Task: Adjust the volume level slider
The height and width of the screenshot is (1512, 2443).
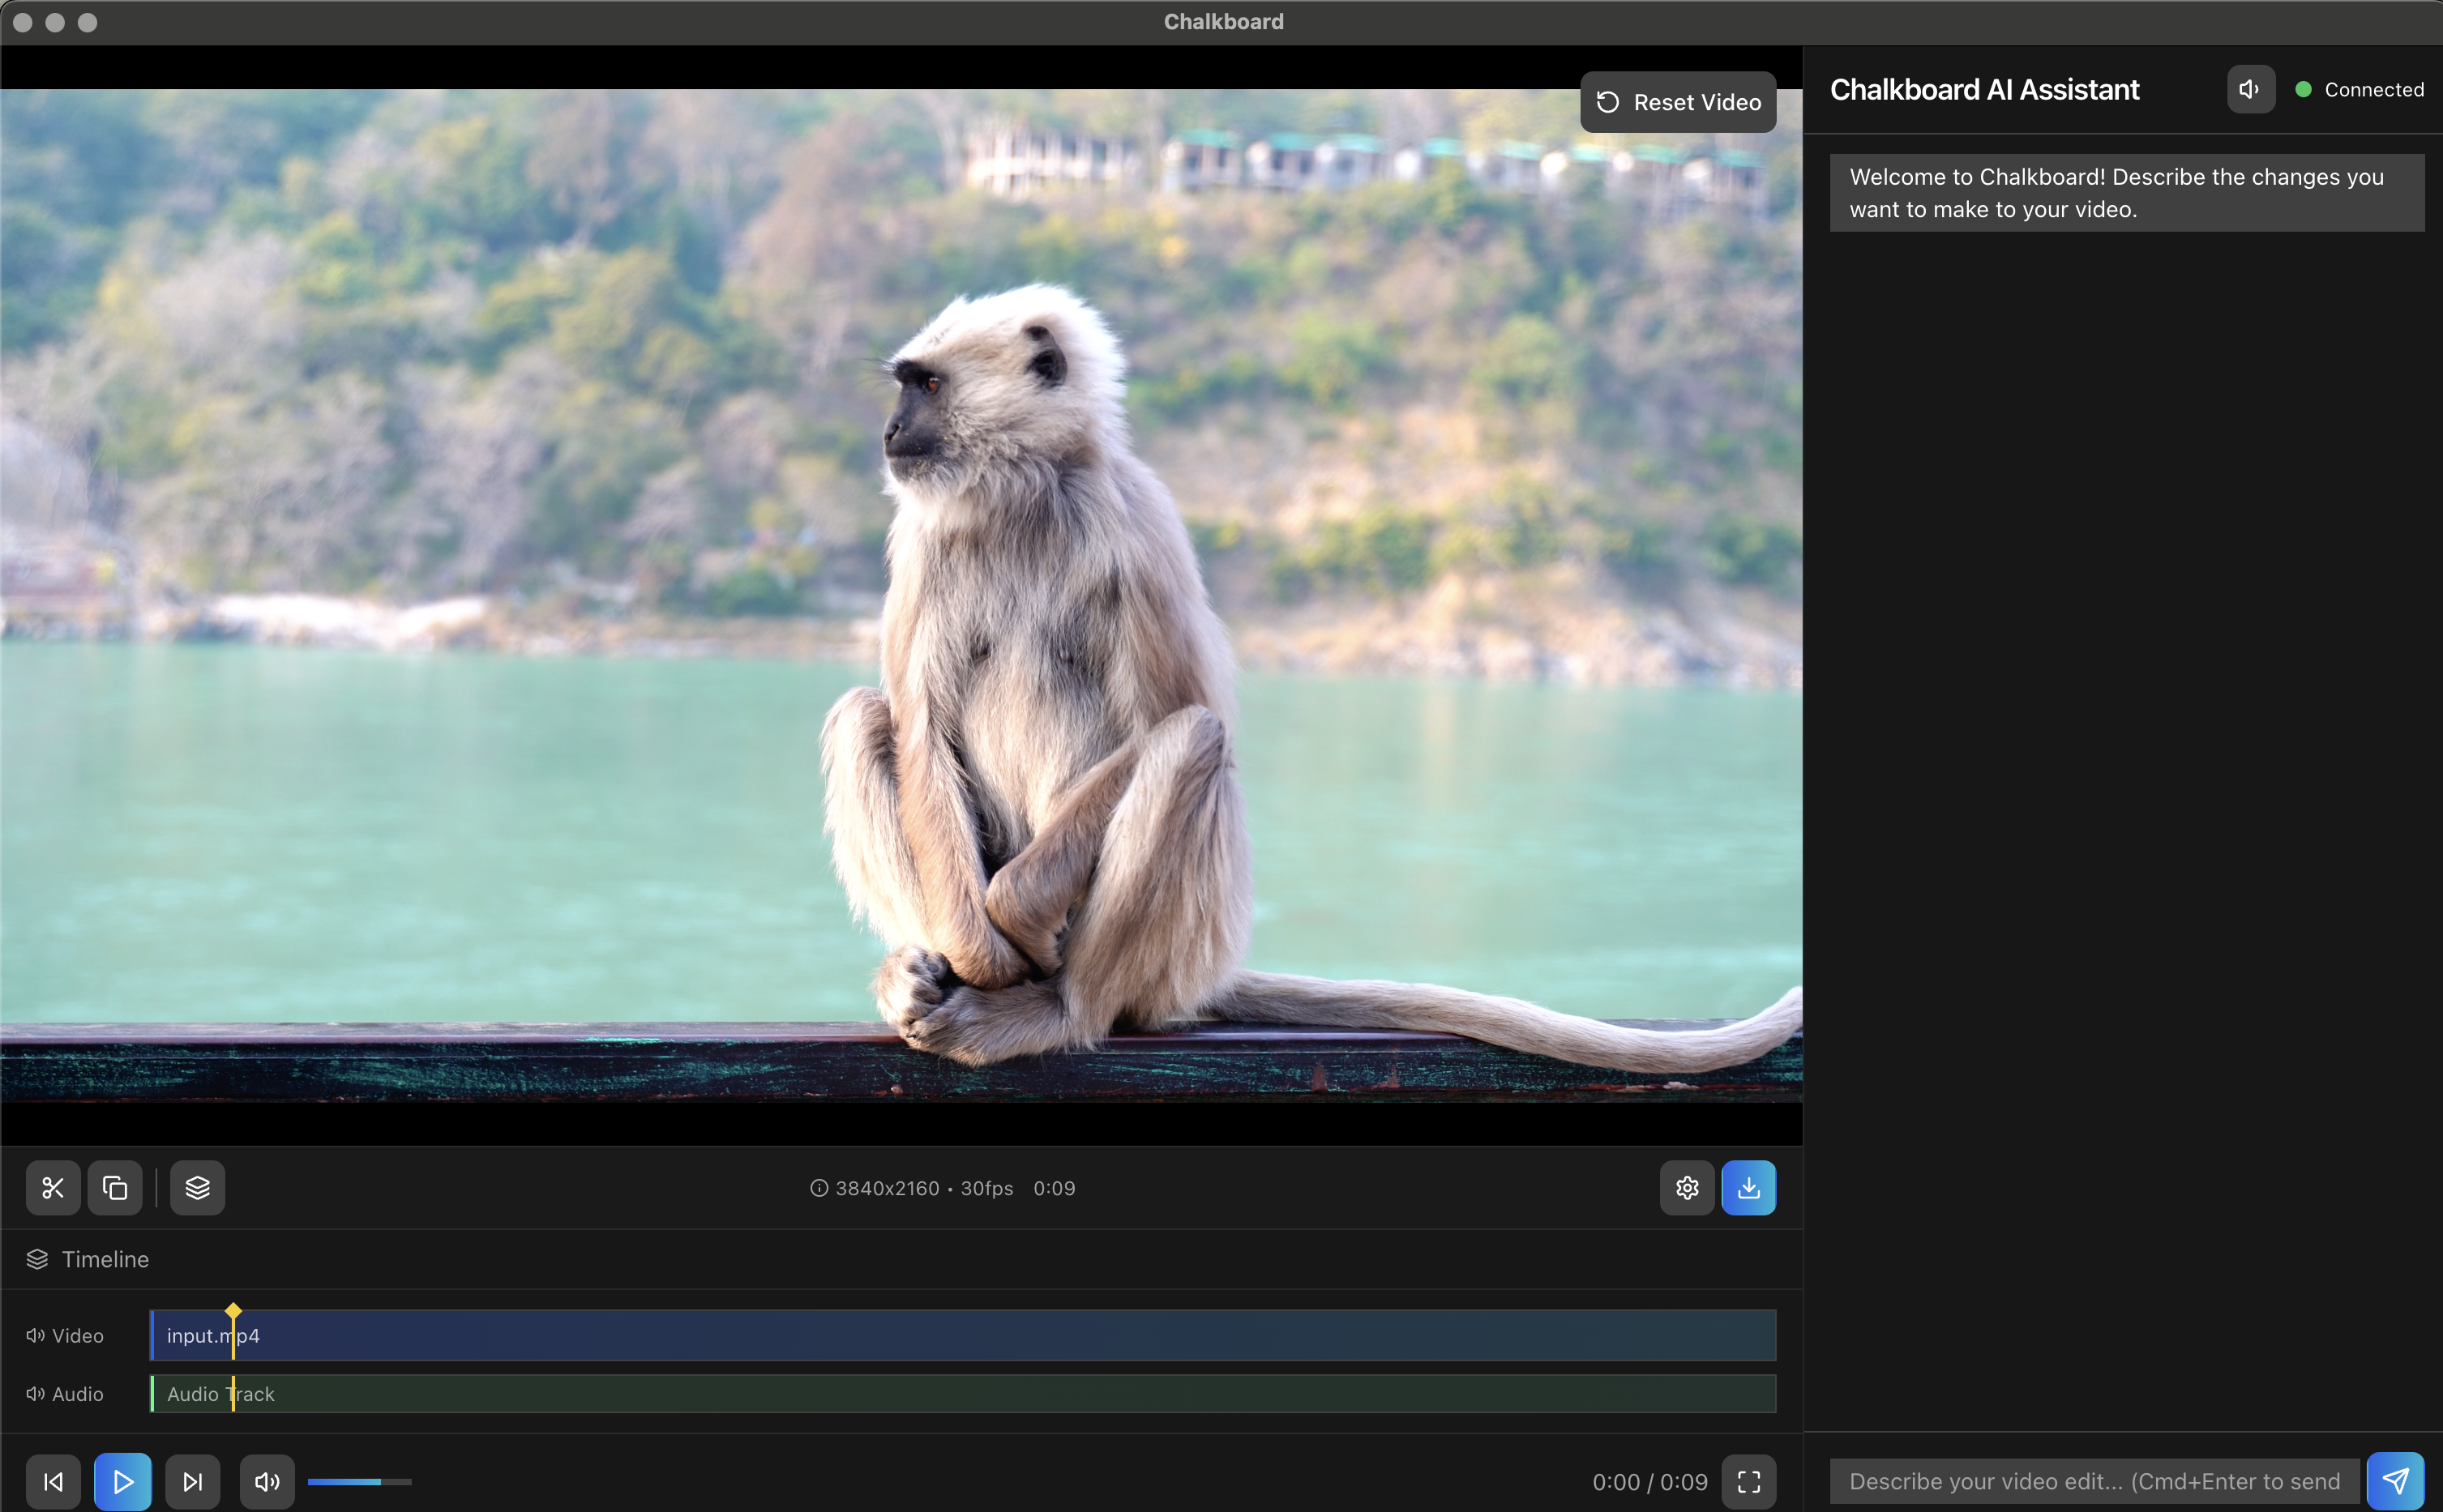Action: (359, 1482)
